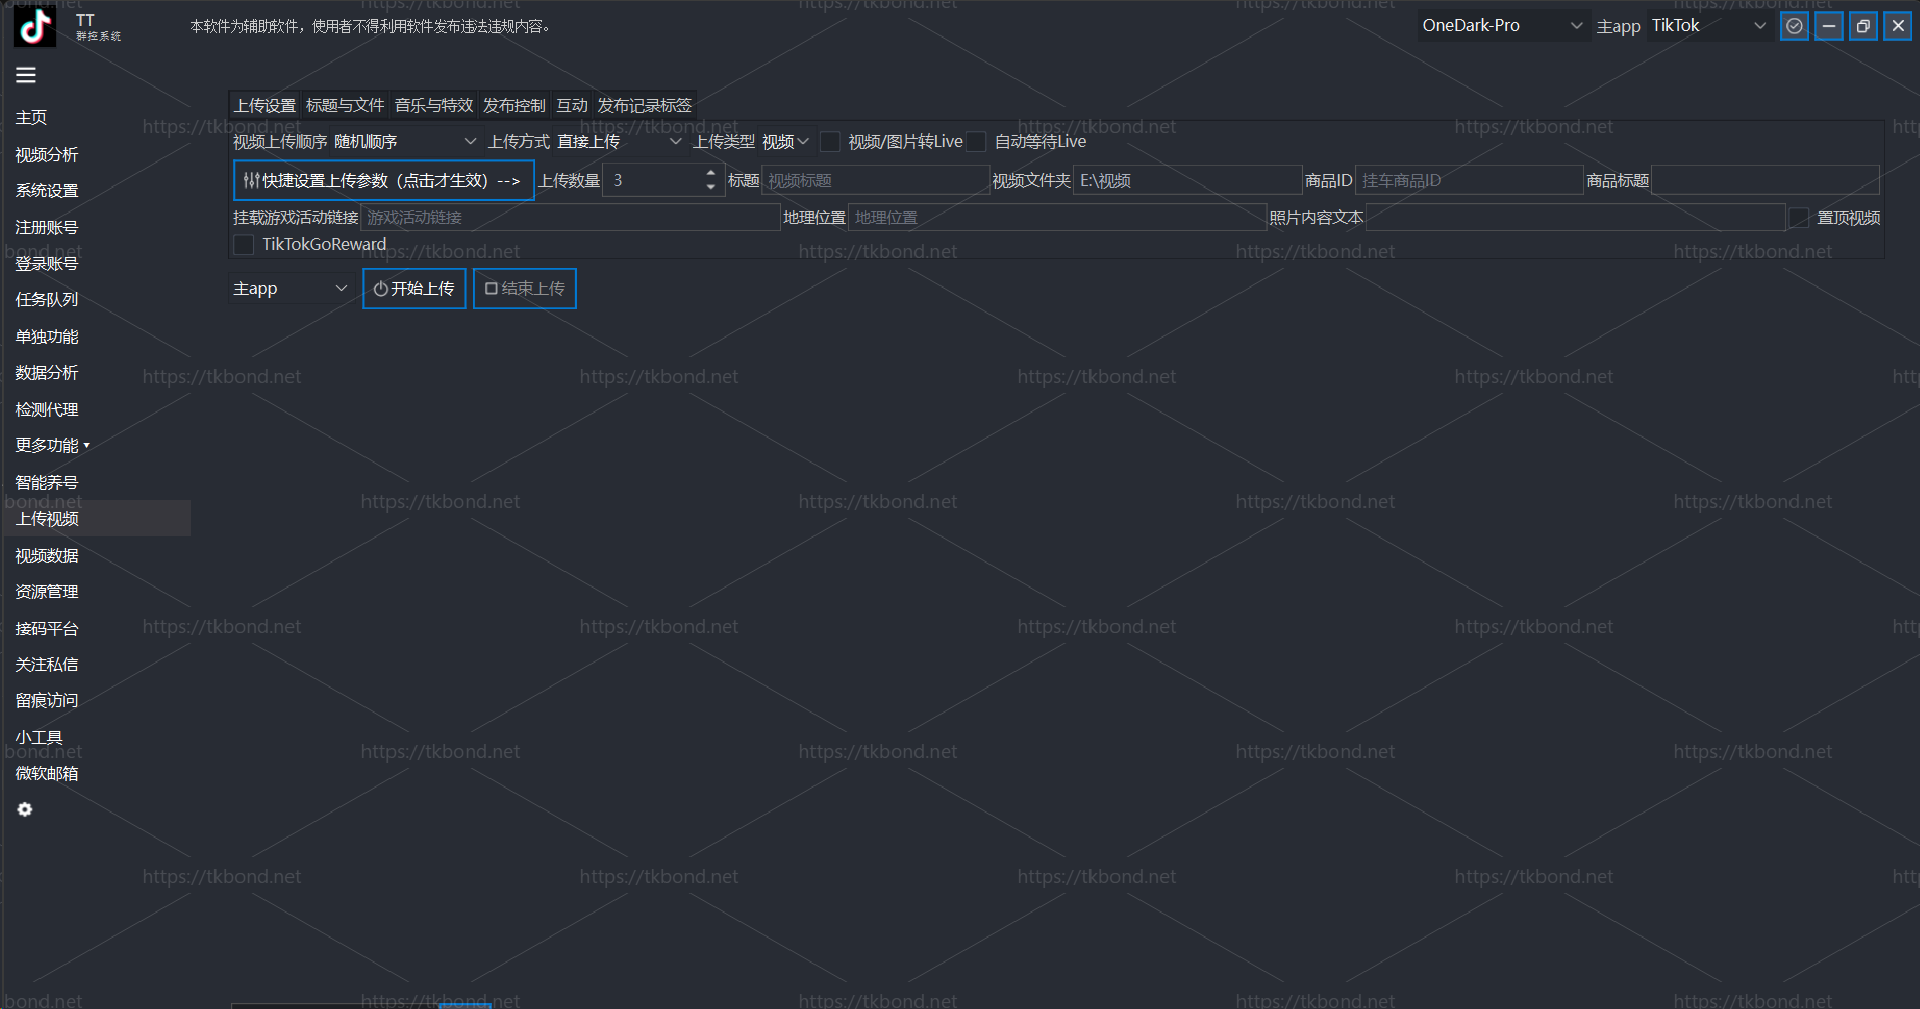Image resolution: width=1920 pixels, height=1009 pixels.
Task: Click the 游戏活动链接 input field
Action: [570, 218]
